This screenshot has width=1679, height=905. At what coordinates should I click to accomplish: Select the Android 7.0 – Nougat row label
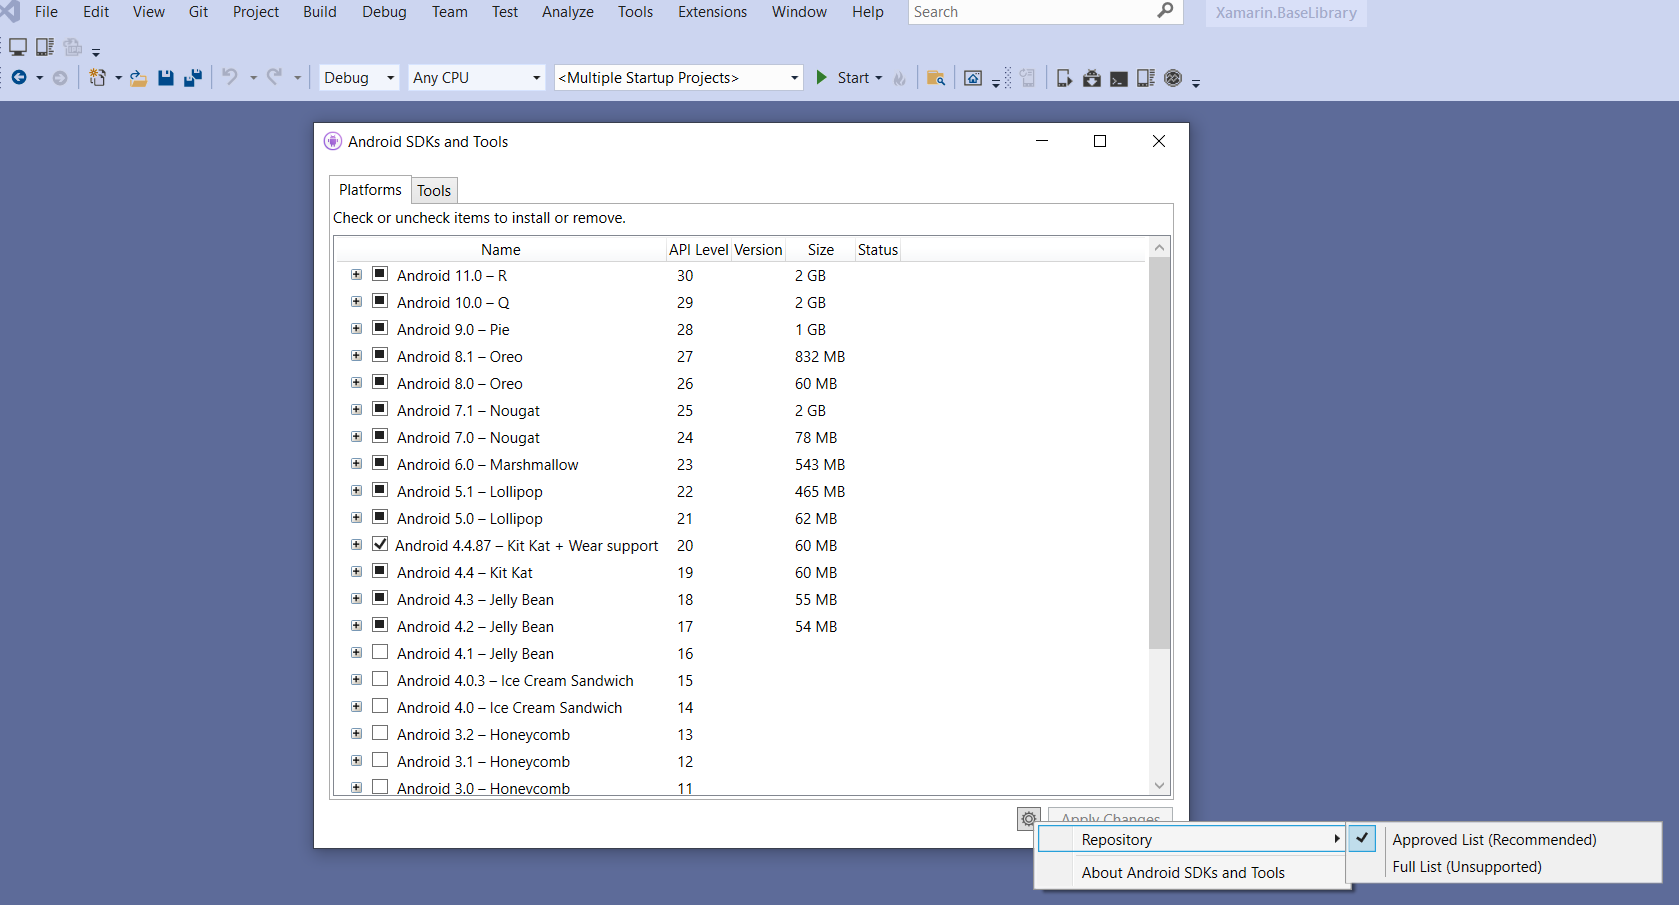[468, 438]
